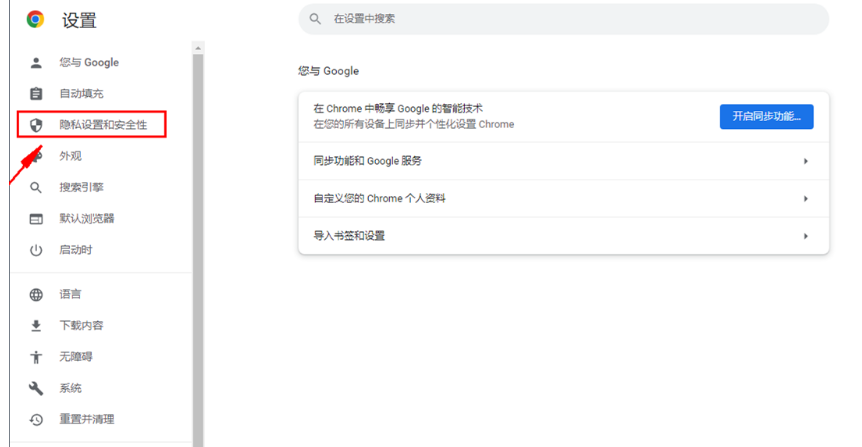Click the Chrome logo beside 设置
This screenshot has width=862, height=447.
pyautogui.click(x=36, y=19)
